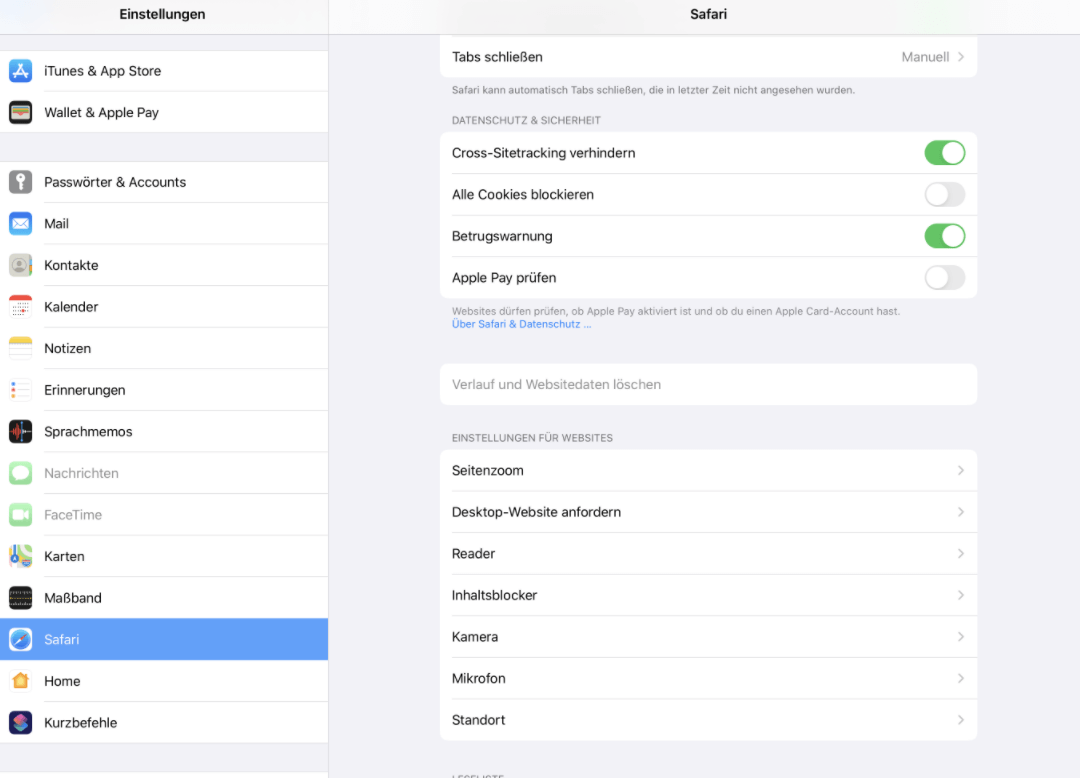This screenshot has height=778, width=1080.
Task: Open Desktop-Website anfordern row
Action: coord(707,512)
